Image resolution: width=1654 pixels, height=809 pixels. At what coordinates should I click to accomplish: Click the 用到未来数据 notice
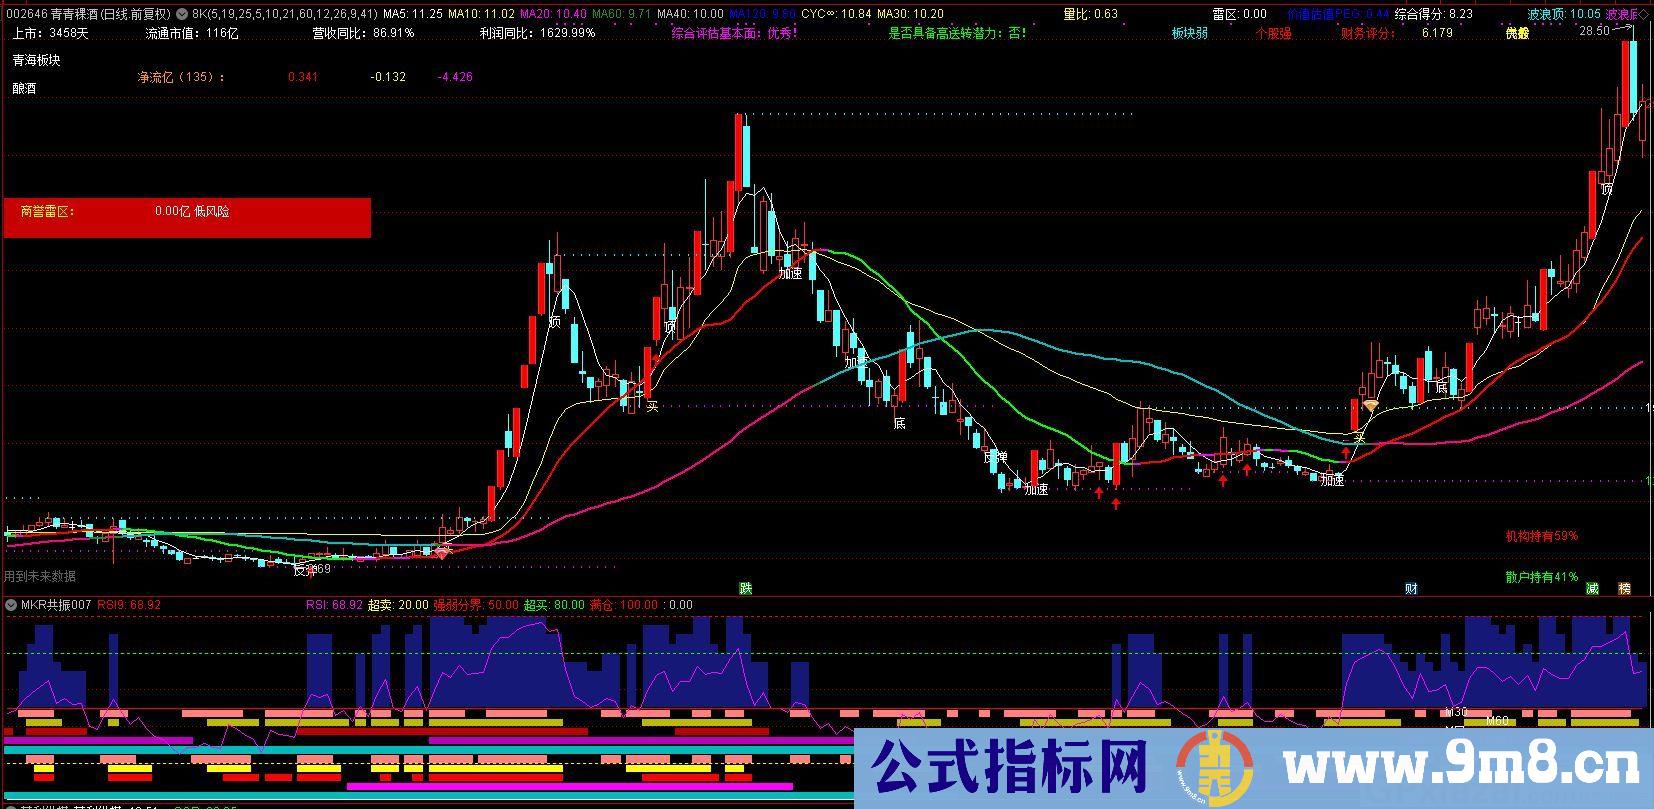(x=40, y=576)
